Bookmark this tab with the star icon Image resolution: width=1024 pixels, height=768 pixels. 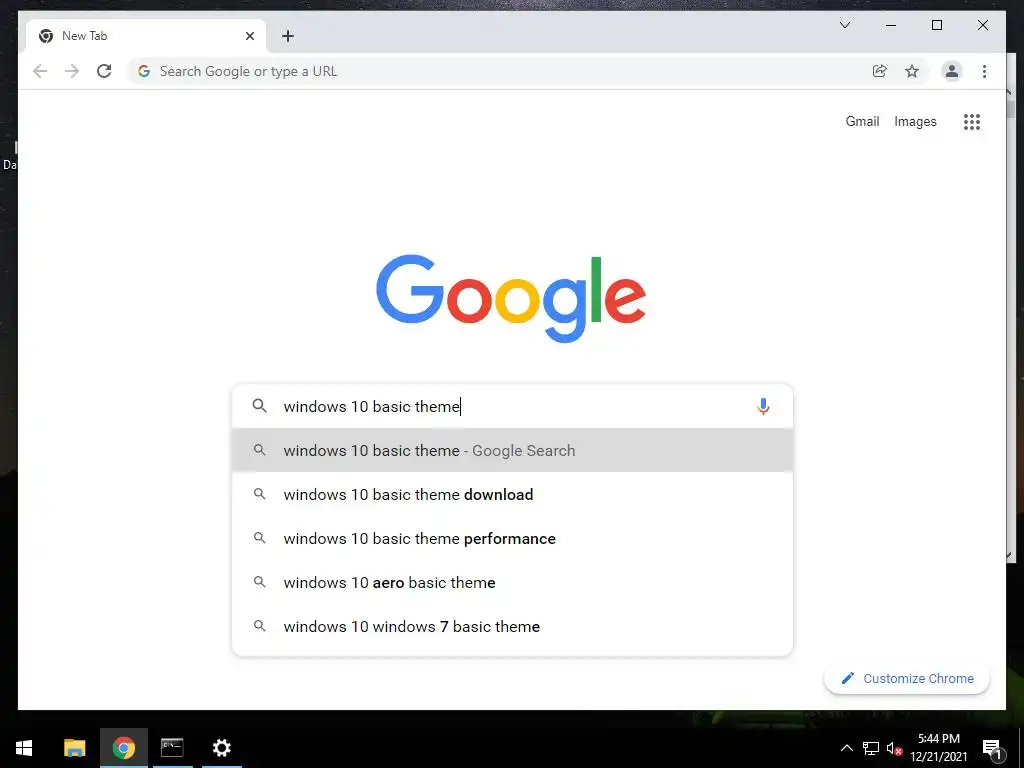[912, 71]
